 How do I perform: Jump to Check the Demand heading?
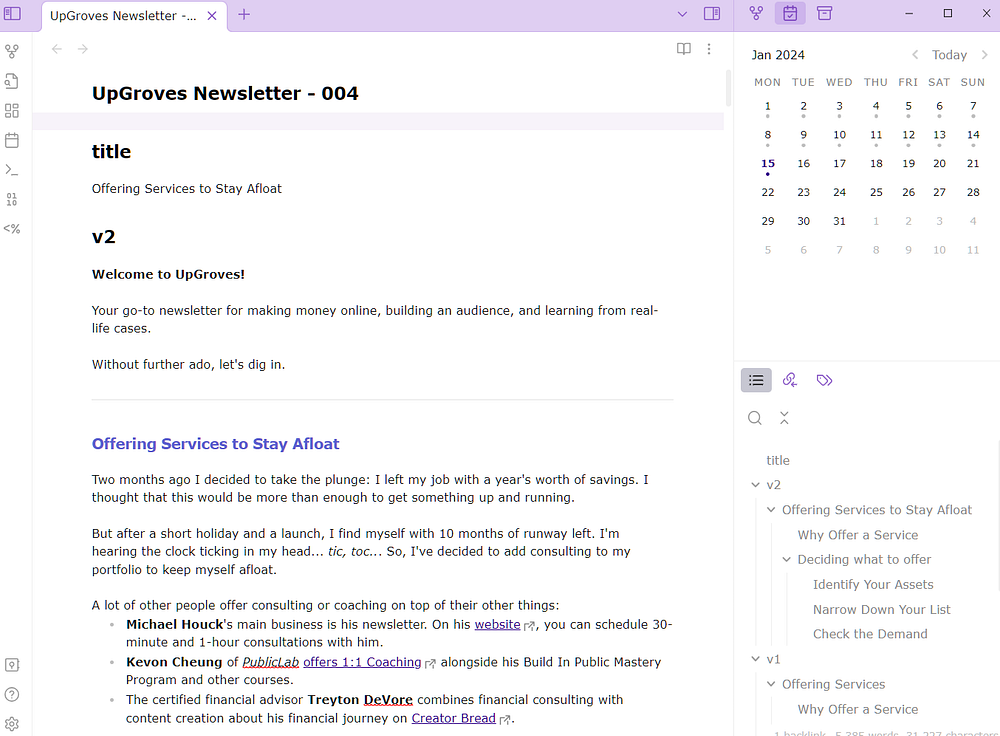coord(870,634)
